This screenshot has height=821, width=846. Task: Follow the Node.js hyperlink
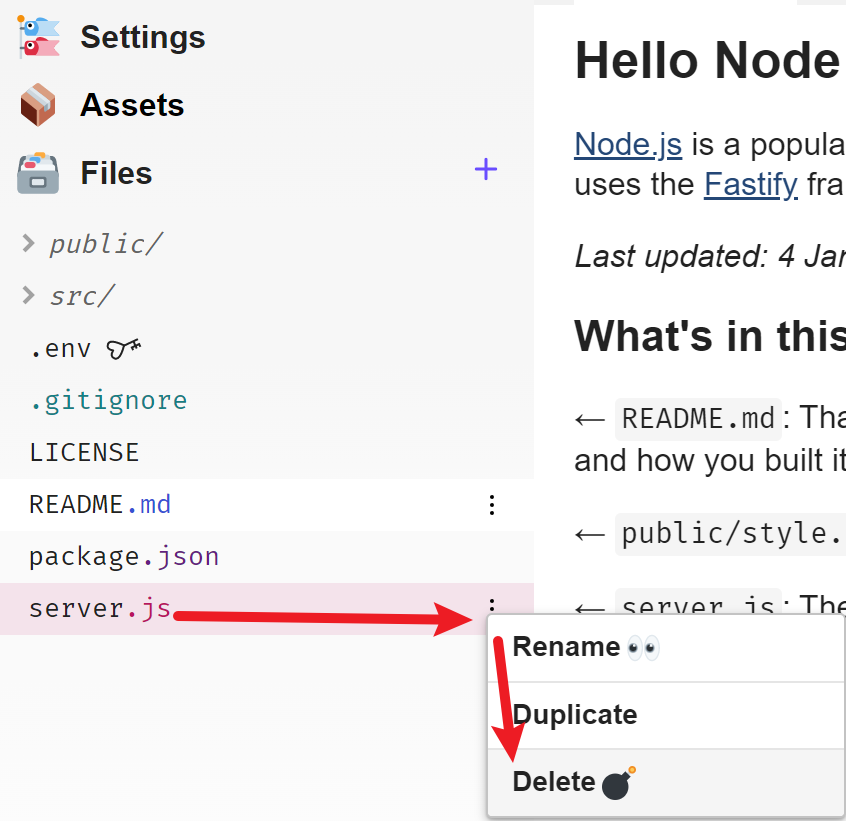pyautogui.click(x=627, y=145)
